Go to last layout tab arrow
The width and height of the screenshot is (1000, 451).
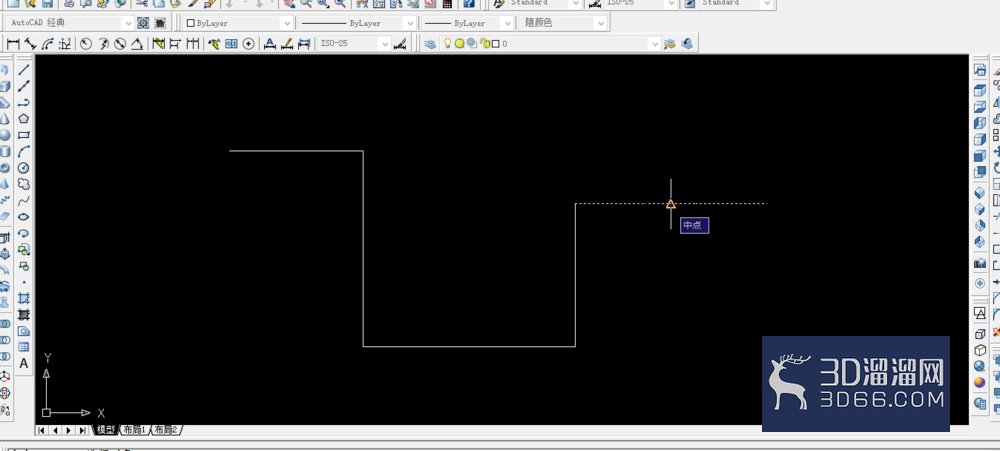coord(82,431)
